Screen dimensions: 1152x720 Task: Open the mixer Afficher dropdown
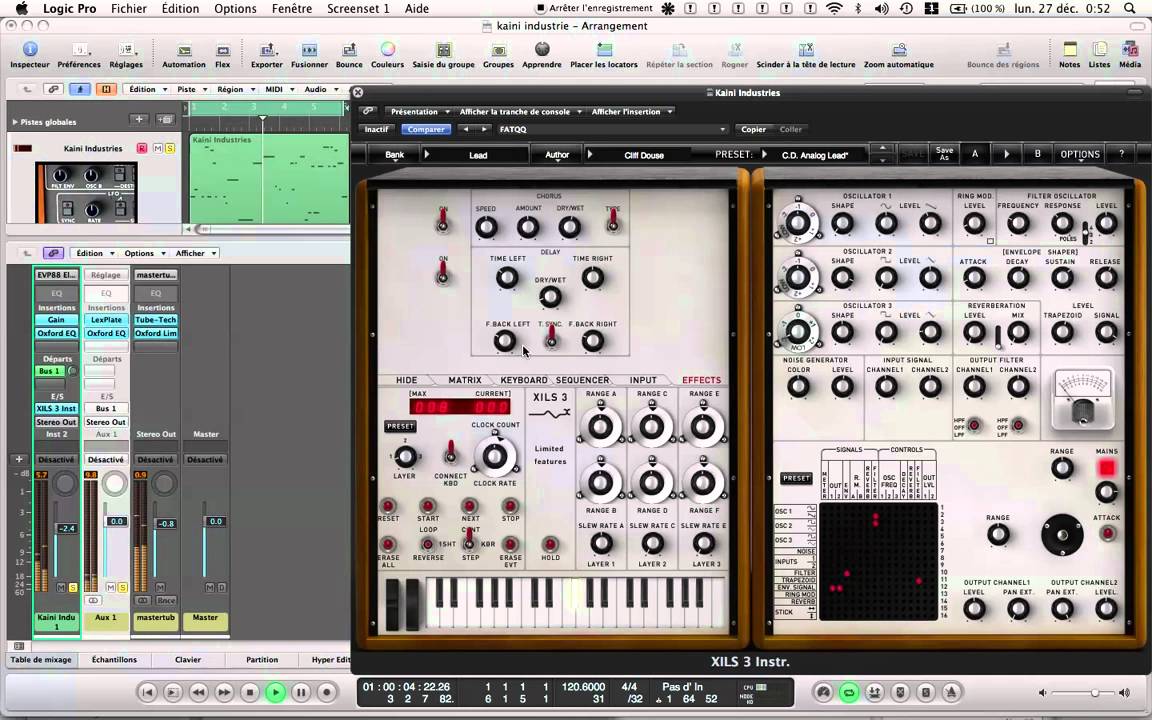coord(195,253)
